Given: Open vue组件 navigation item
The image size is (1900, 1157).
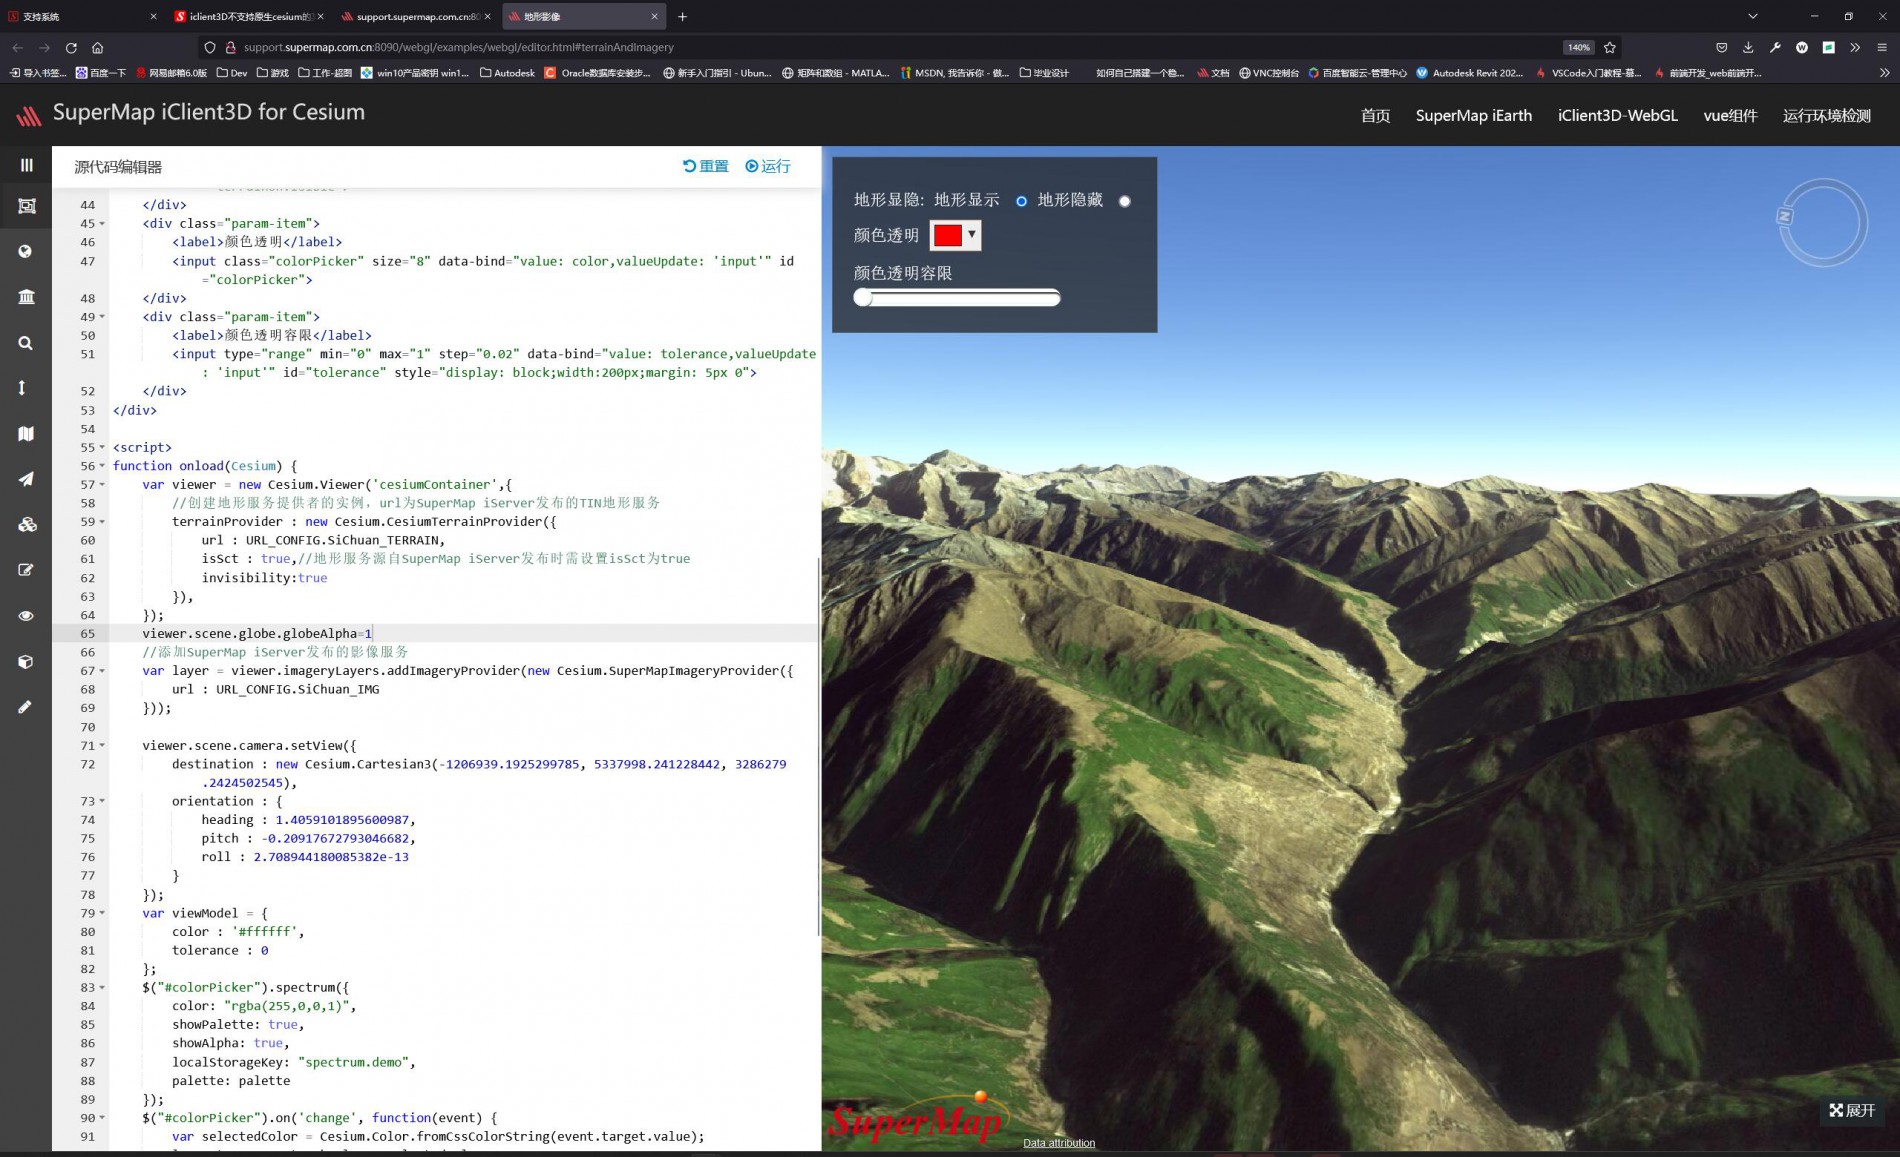Looking at the screenshot, I should pos(1730,116).
